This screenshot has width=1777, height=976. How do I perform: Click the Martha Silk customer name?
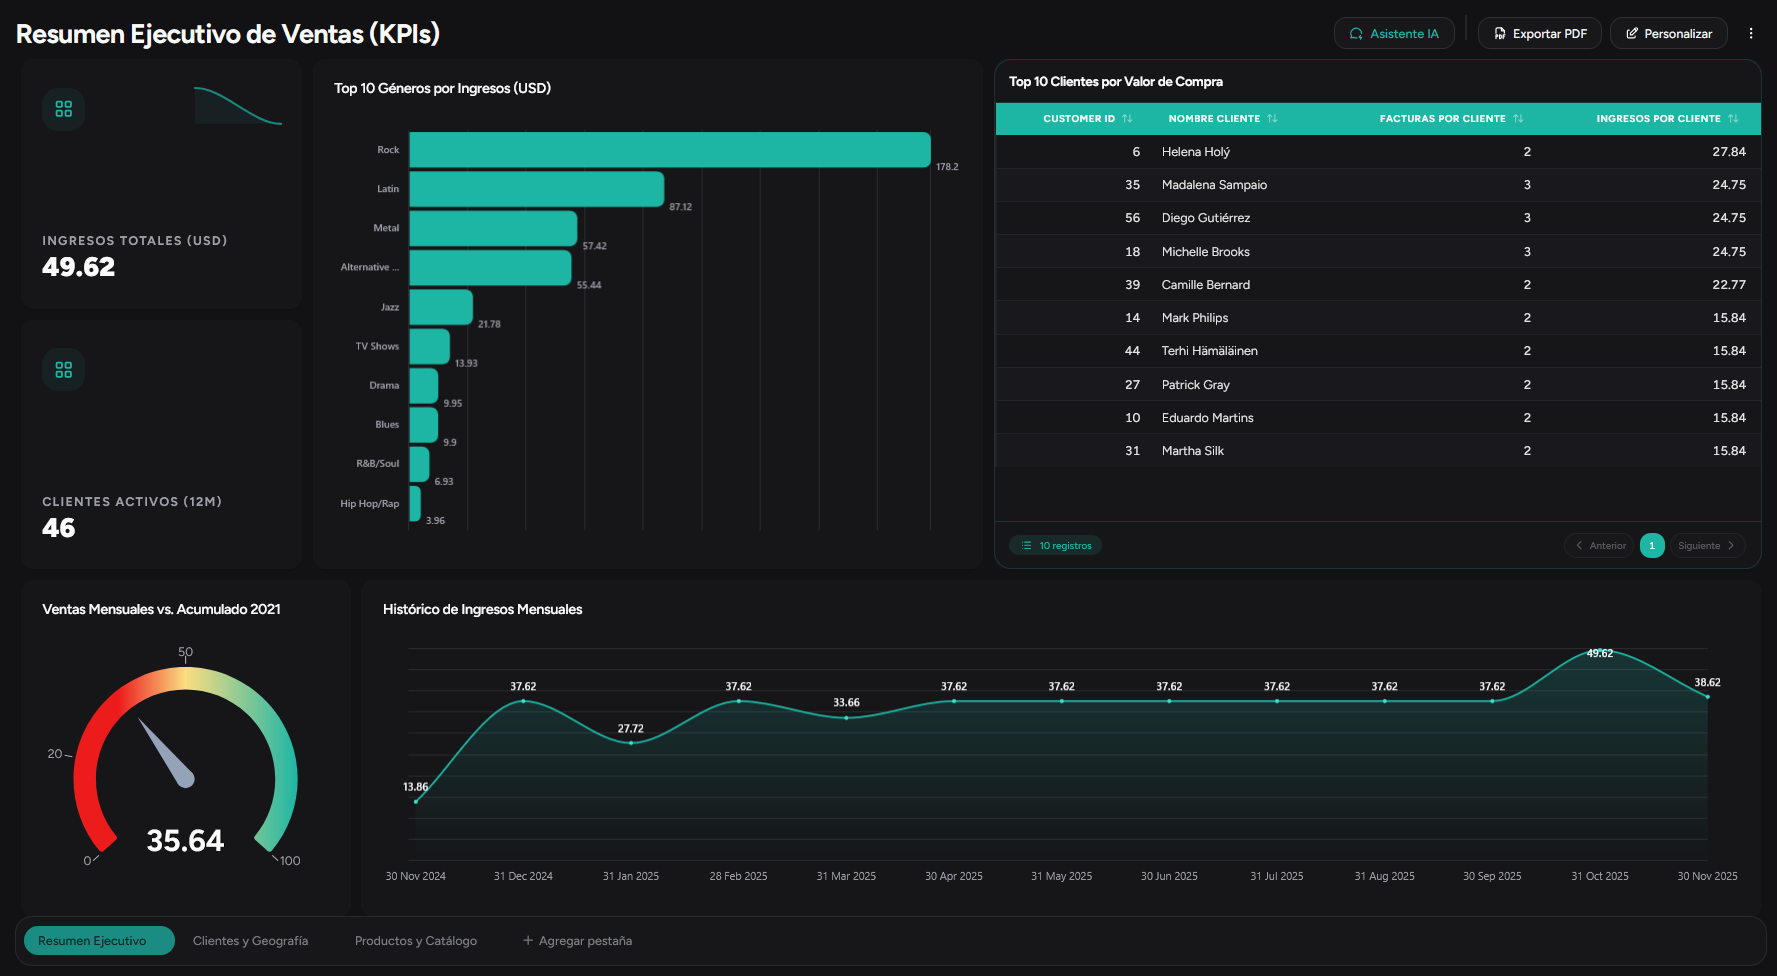click(1193, 451)
